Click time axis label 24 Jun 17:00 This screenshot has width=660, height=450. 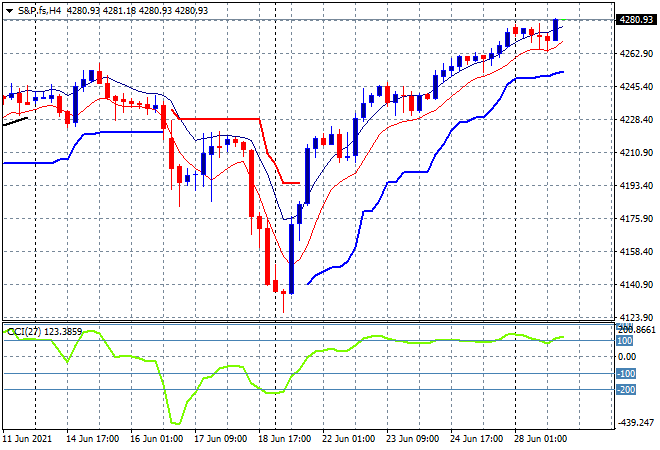click(476, 439)
